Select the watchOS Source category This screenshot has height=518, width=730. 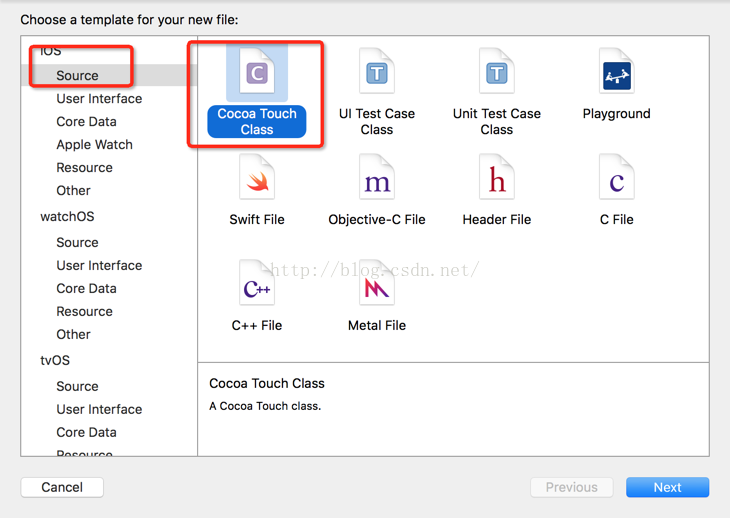77,242
